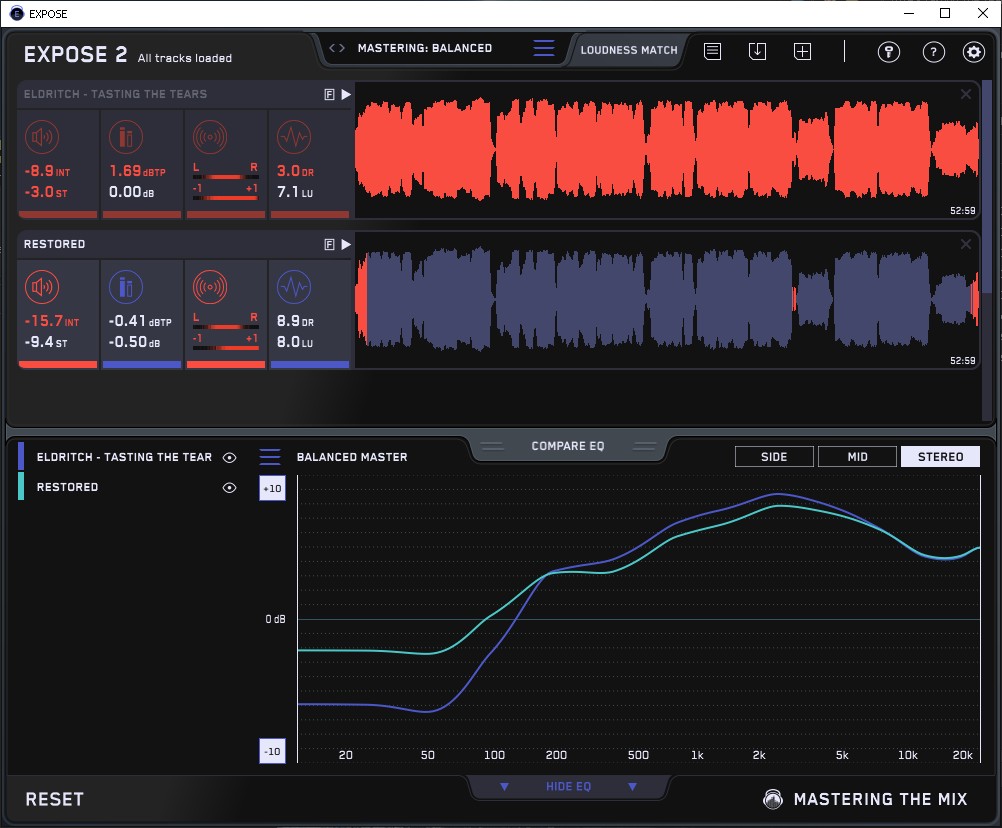Click the dynamic range waveform icon on Eldritch track
This screenshot has width=1002, height=828.
point(293,137)
